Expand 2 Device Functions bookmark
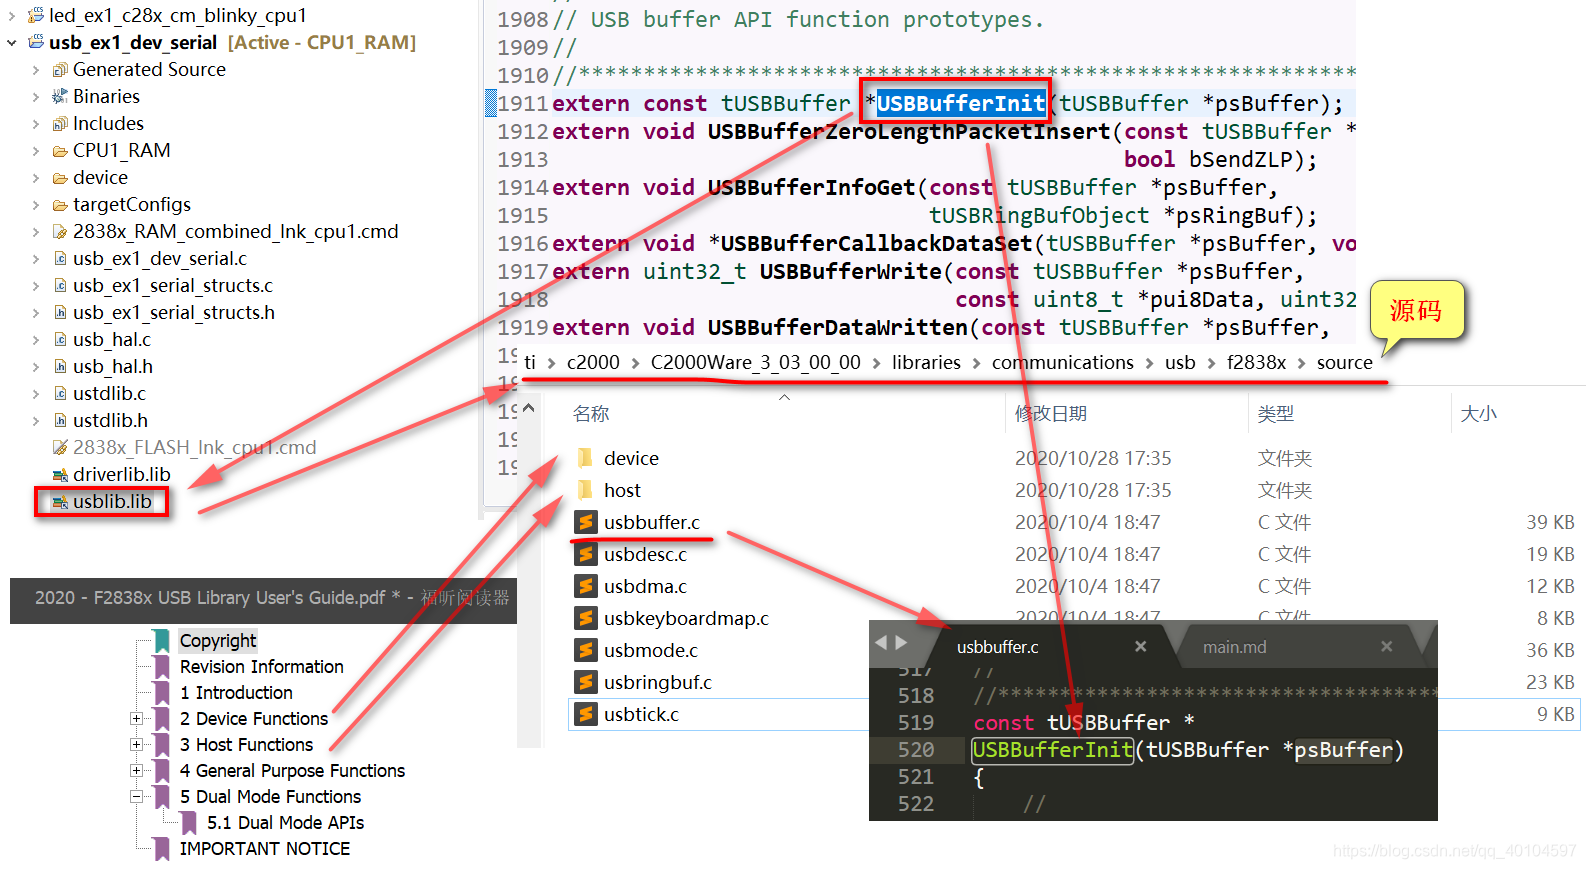Image resolution: width=1586 pixels, height=869 pixels. 135,718
